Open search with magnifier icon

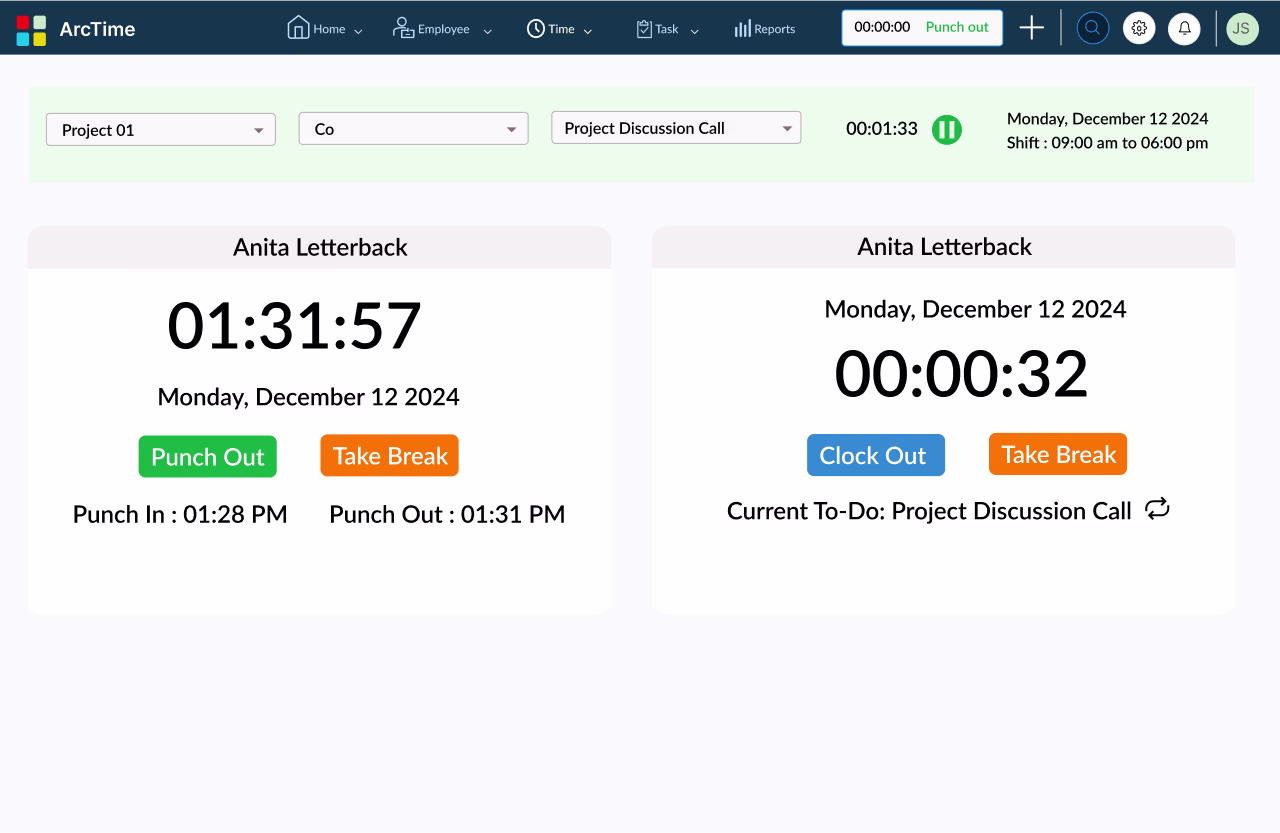pyautogui.click(x=1093, y=28)
